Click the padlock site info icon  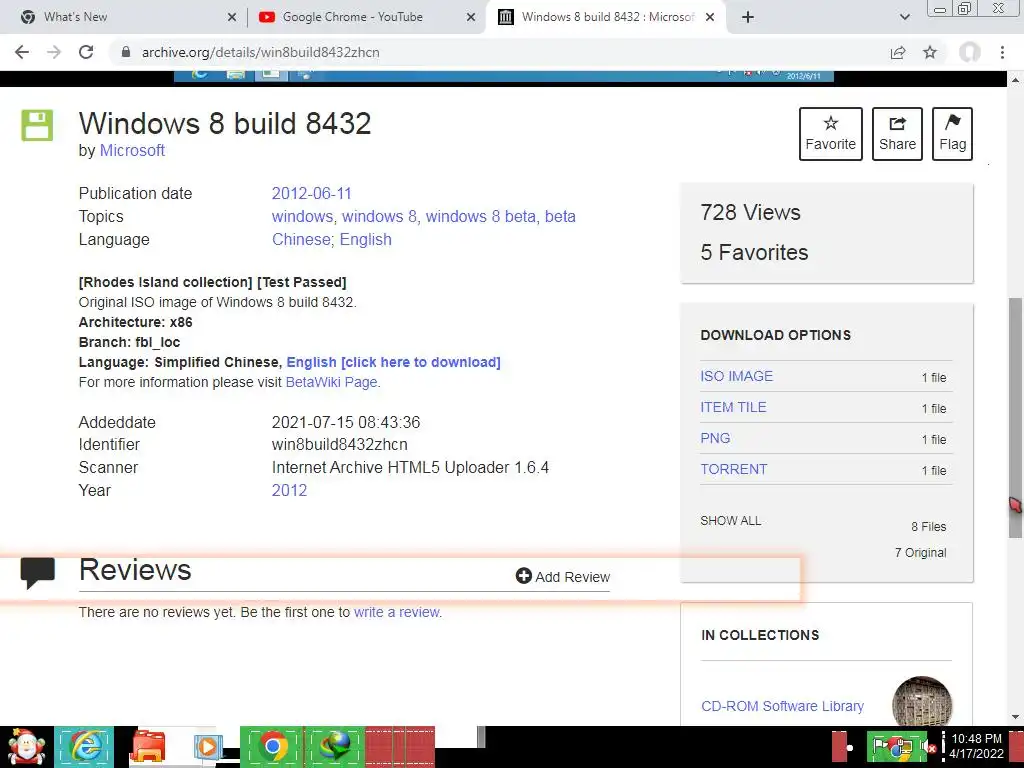click(126, 52)
